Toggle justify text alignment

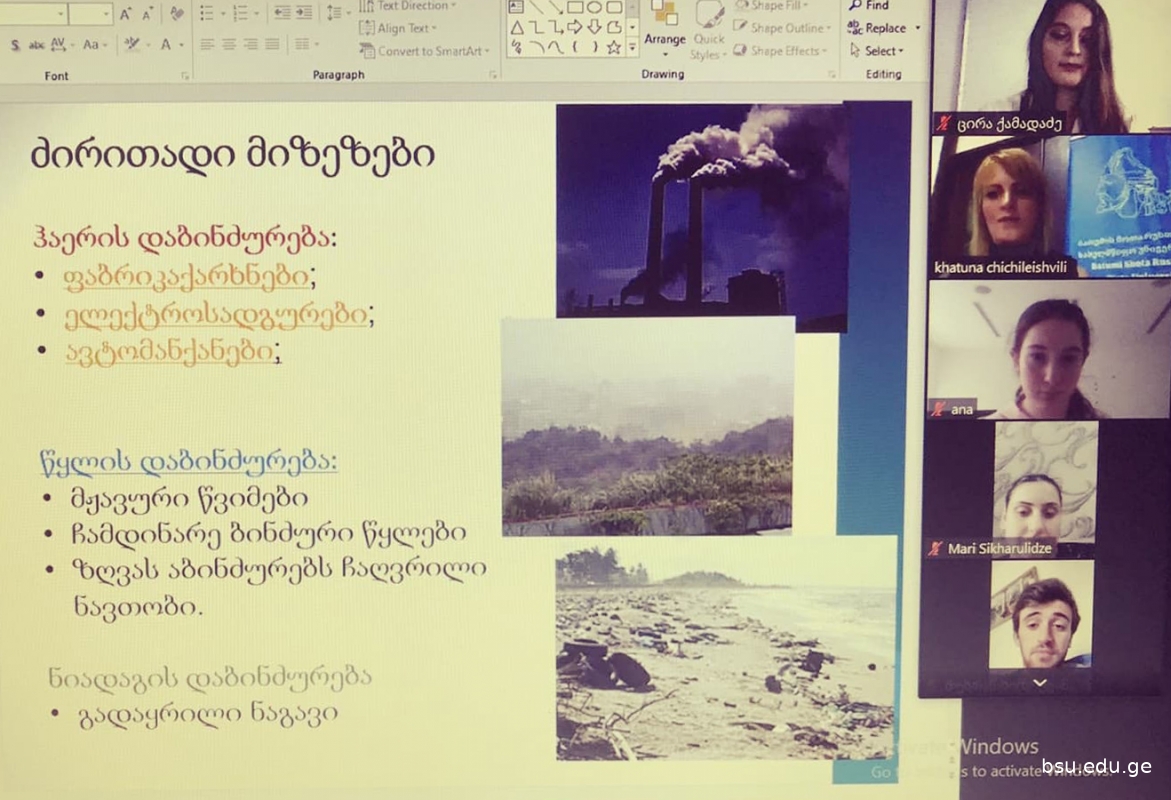point(274,45)
